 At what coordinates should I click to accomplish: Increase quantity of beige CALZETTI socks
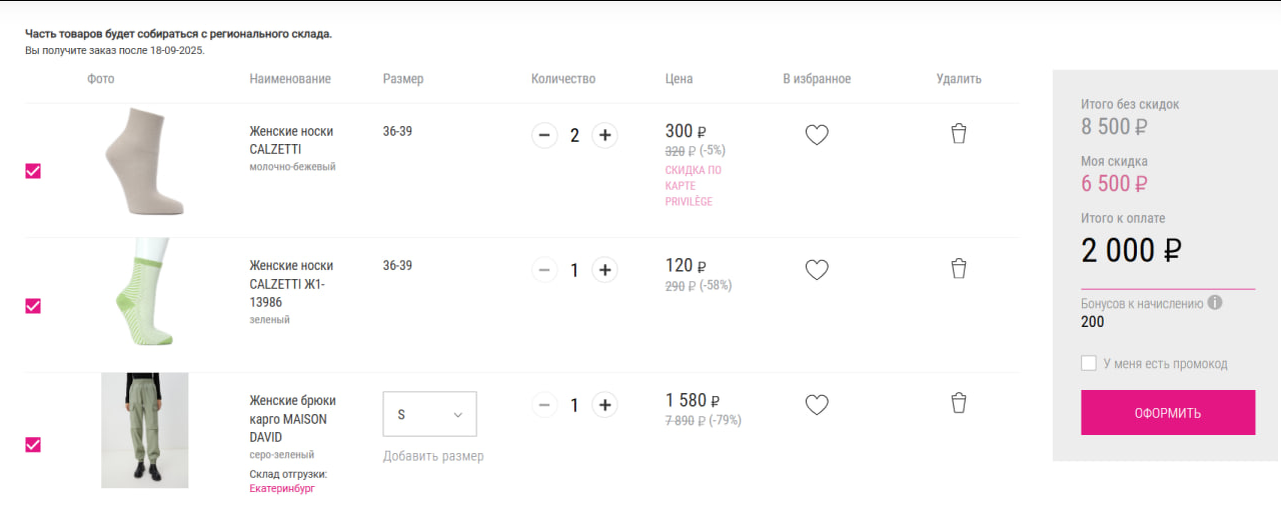(x=604, y=135)
